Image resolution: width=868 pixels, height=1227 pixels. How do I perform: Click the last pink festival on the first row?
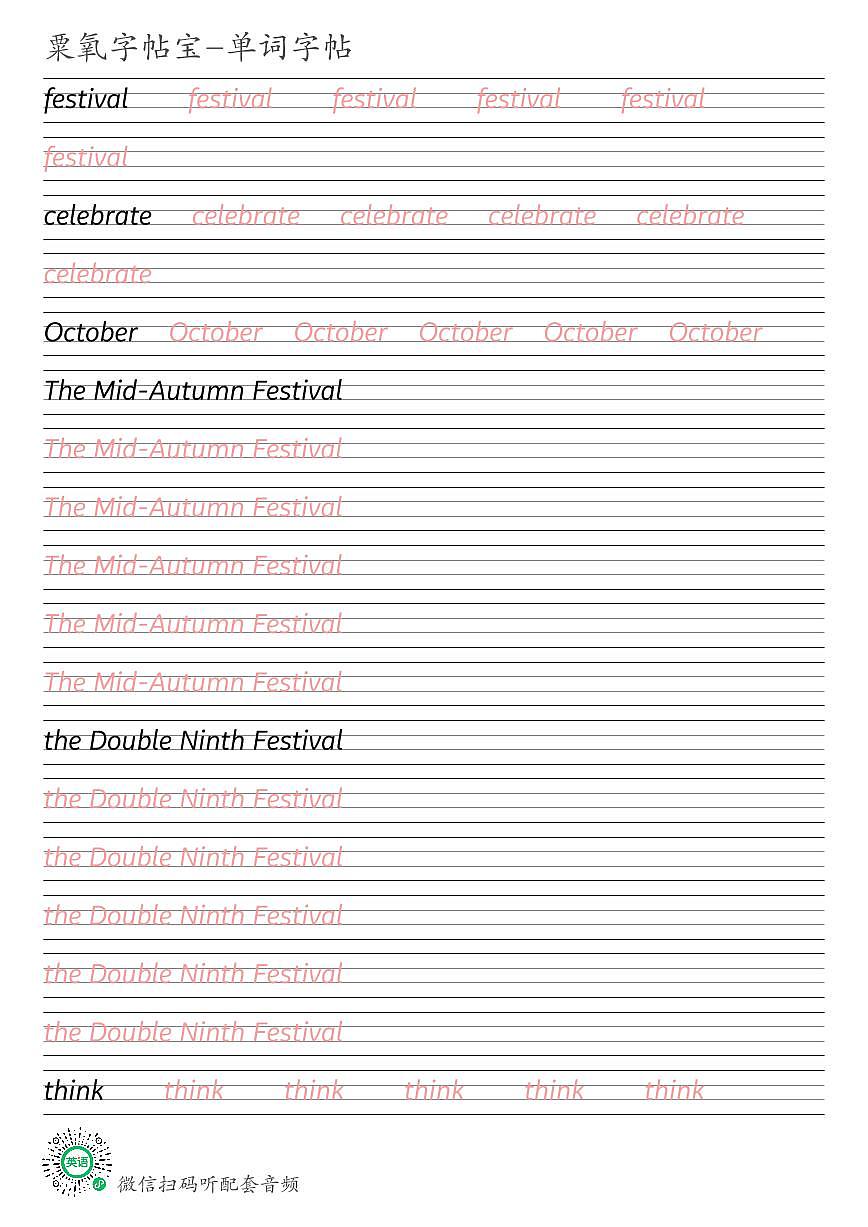(663, 99)
